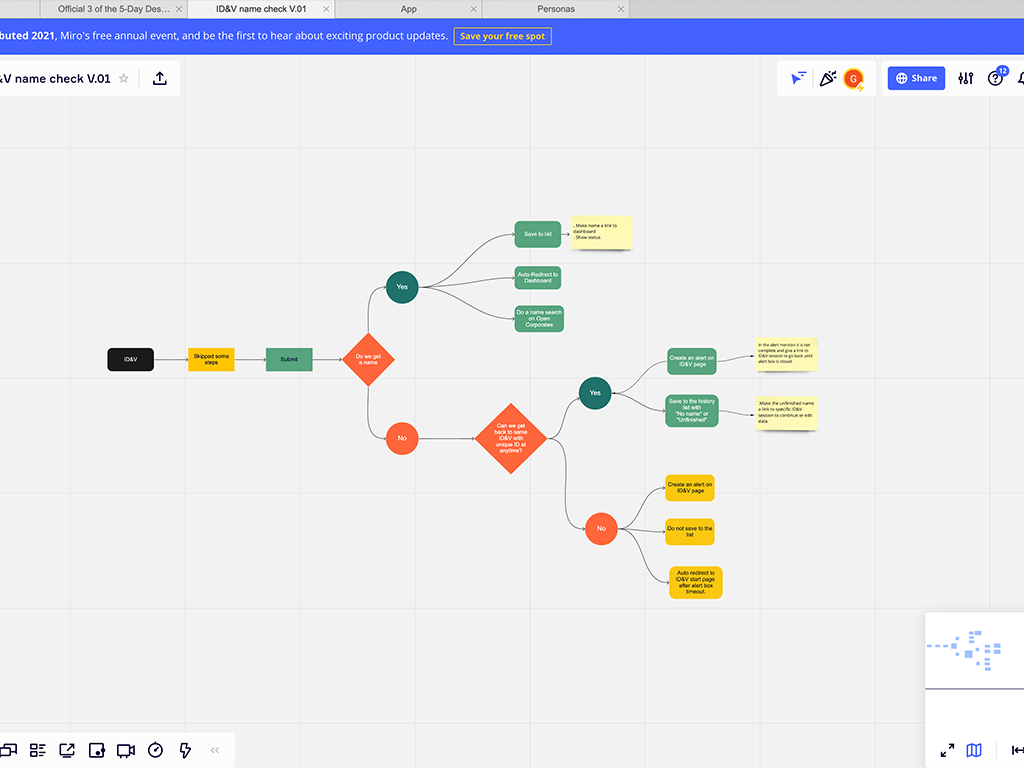This screenshot has width=1024, height=768.
Task: Open screen sharing icon in bottom toolbar
Action: 67,750
